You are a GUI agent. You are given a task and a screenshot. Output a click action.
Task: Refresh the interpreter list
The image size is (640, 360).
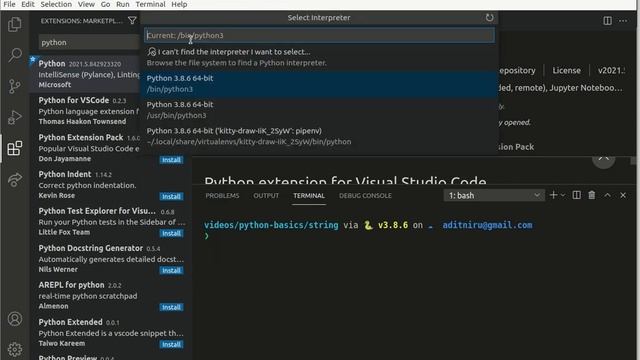[489, 18]
